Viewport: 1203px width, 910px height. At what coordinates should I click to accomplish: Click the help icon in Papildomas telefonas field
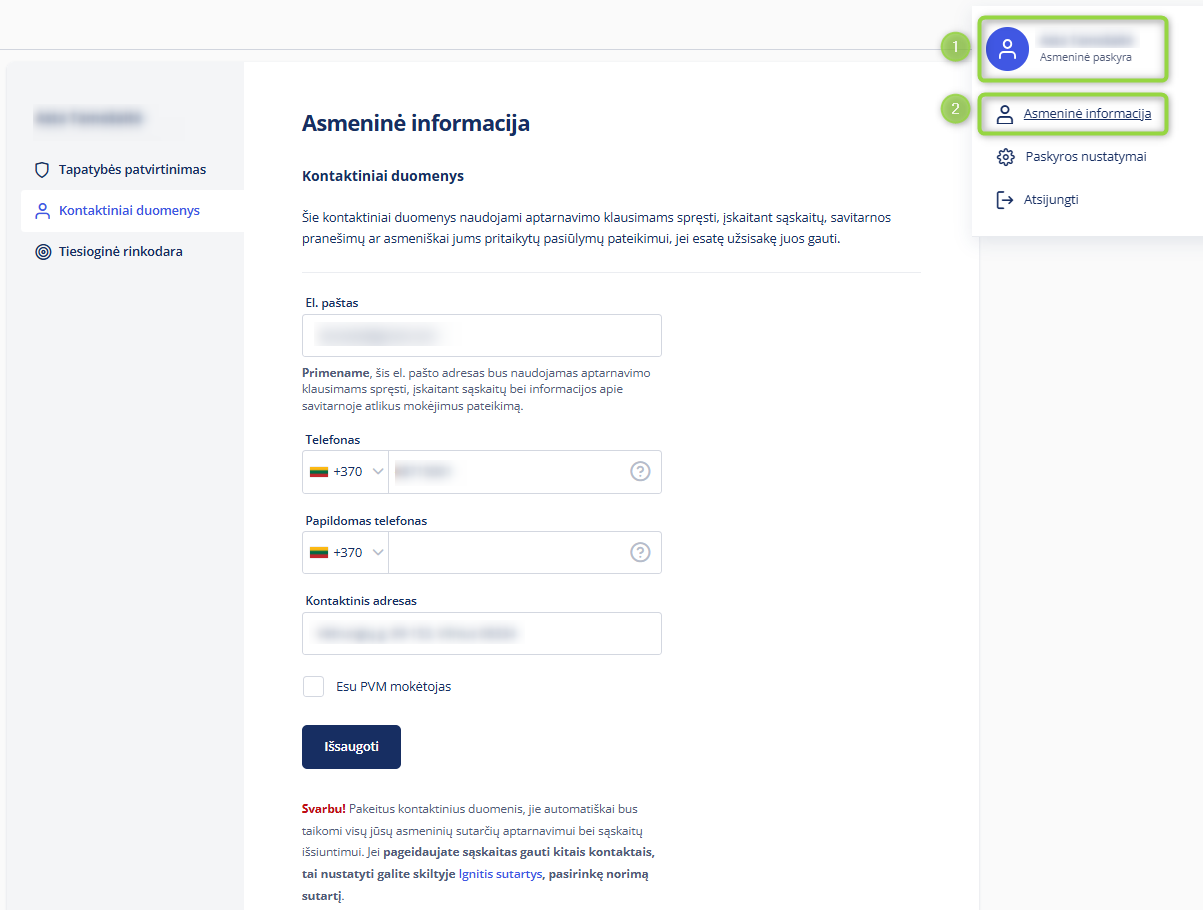(x=640, y=552)
